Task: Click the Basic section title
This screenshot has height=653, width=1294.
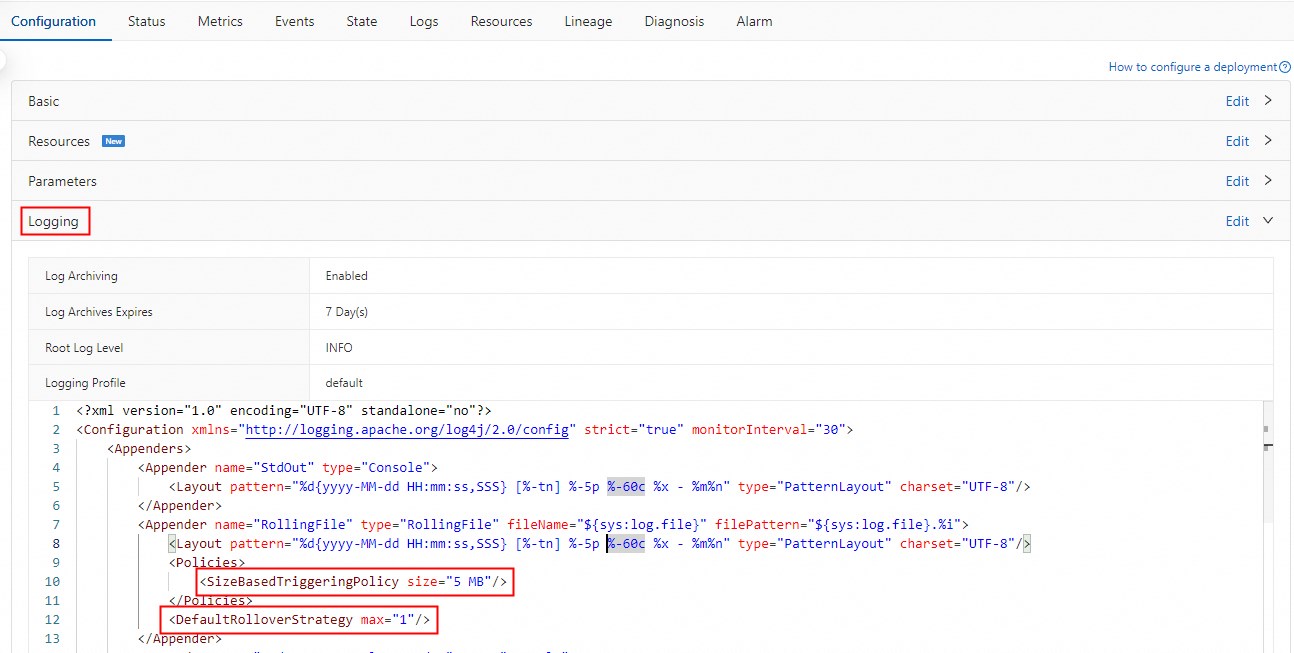Action: click(x=44, y=101)
